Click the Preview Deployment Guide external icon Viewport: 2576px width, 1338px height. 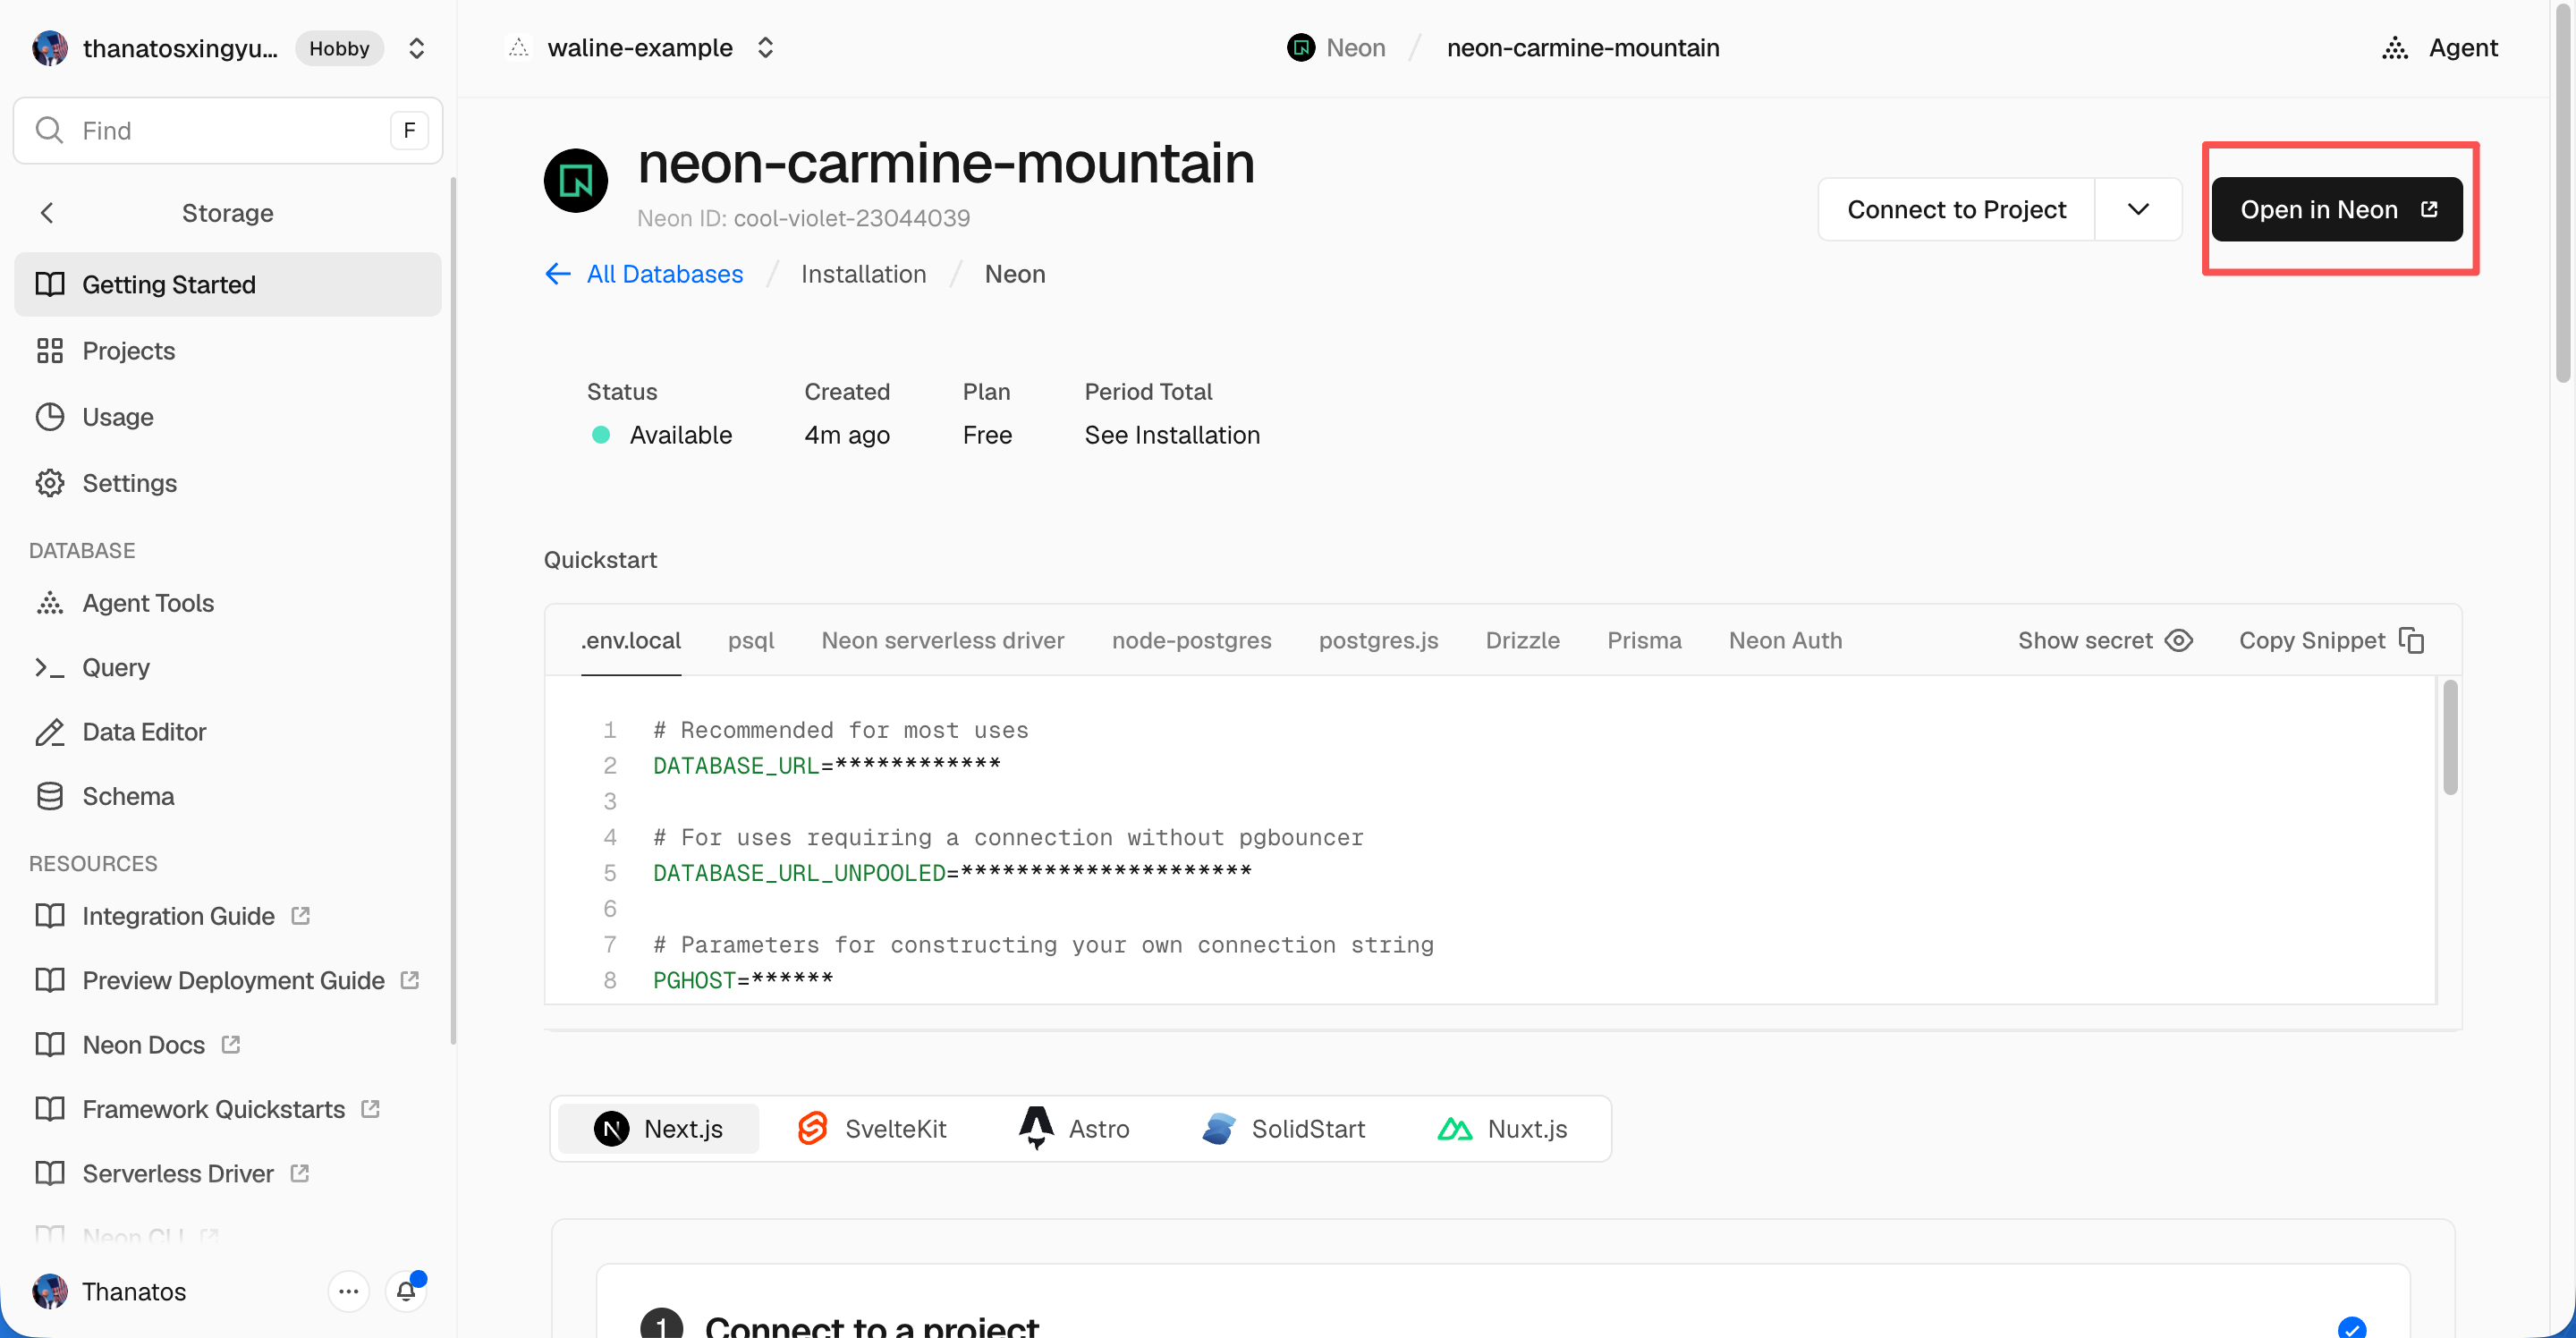pos(410,980)
